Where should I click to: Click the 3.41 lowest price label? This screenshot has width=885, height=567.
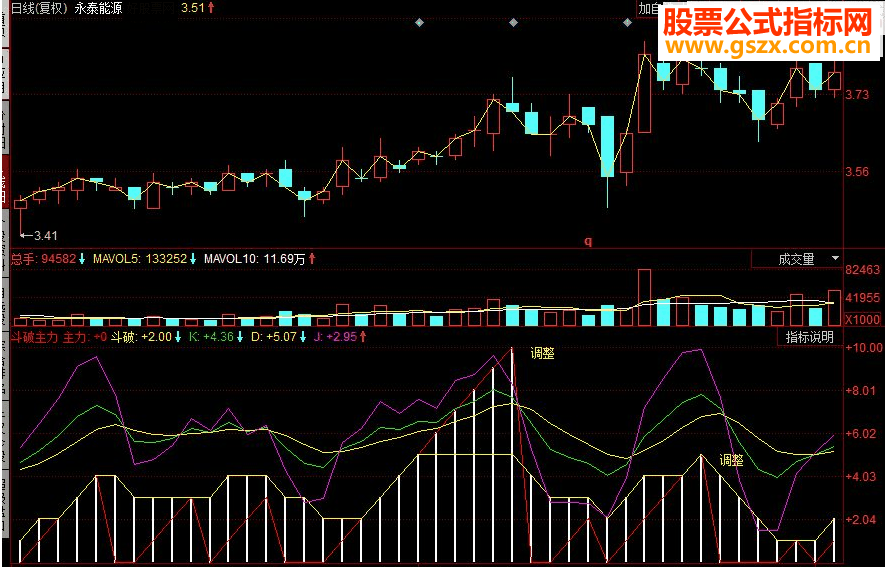coord(45,235)
